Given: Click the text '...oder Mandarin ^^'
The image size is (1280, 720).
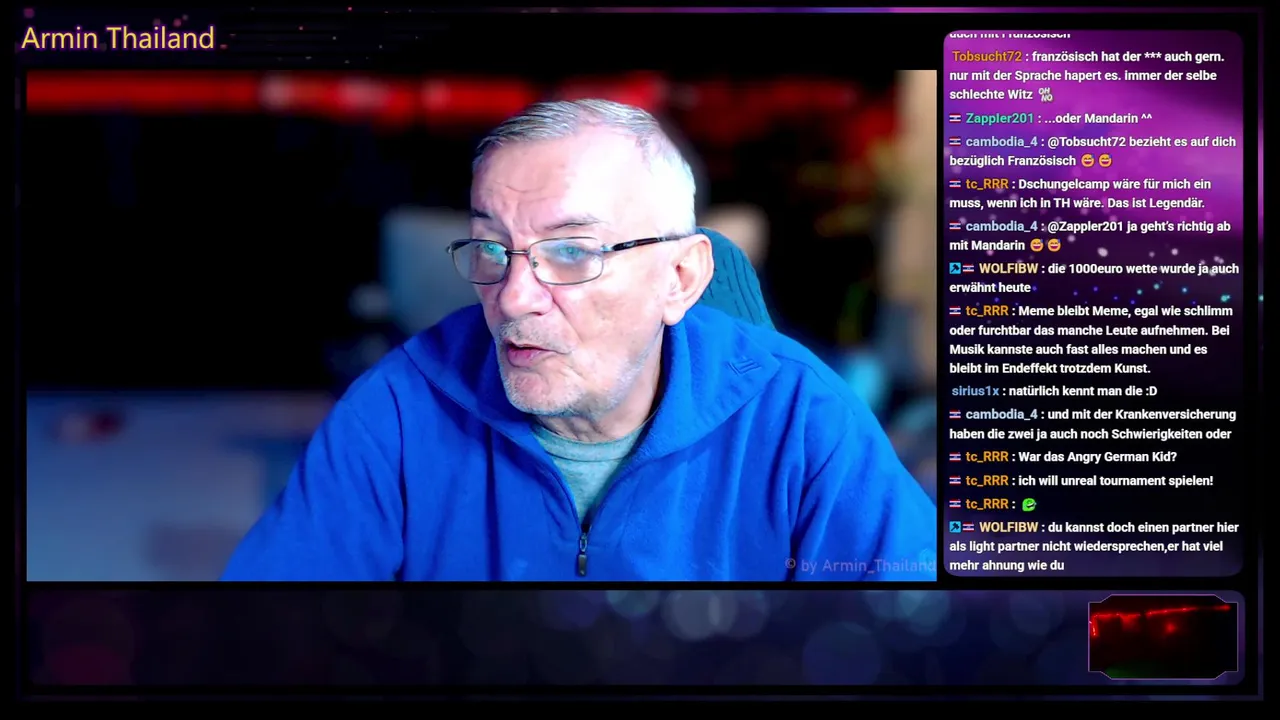Looking at the screenshot, I should (1098, 119).
